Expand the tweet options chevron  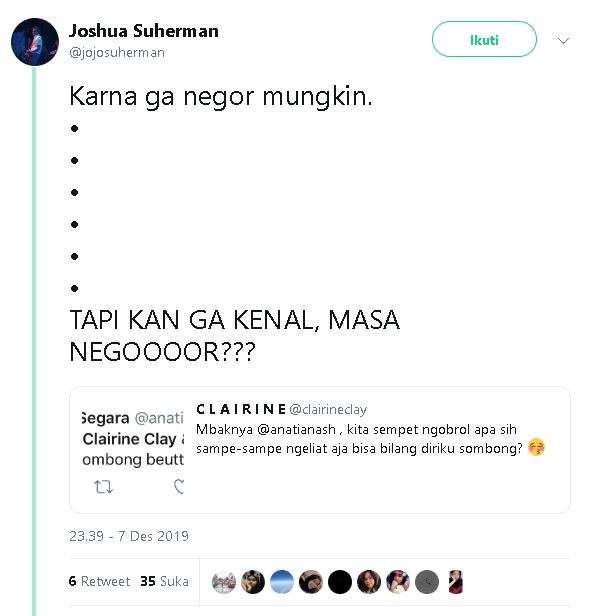pyautogui.click(x=563, y=40)
